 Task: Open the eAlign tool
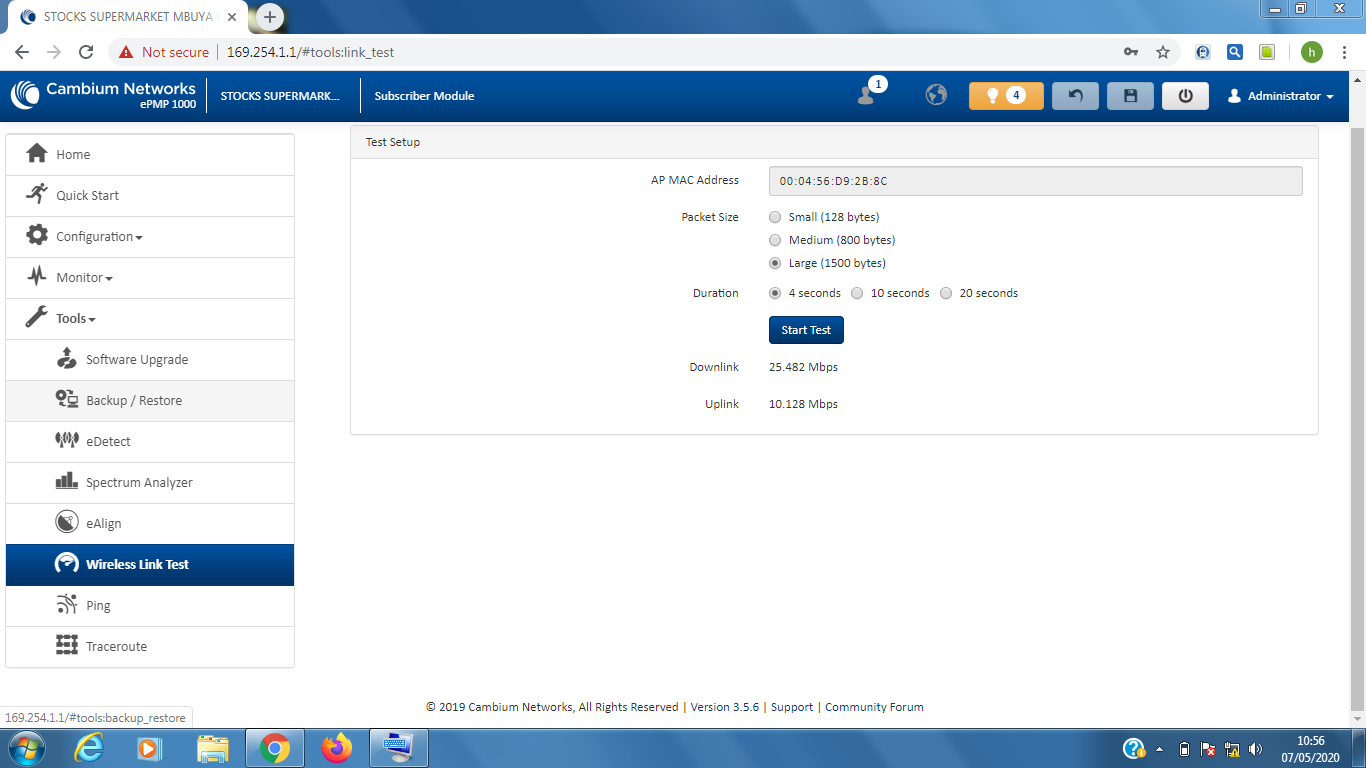point(103,523)
